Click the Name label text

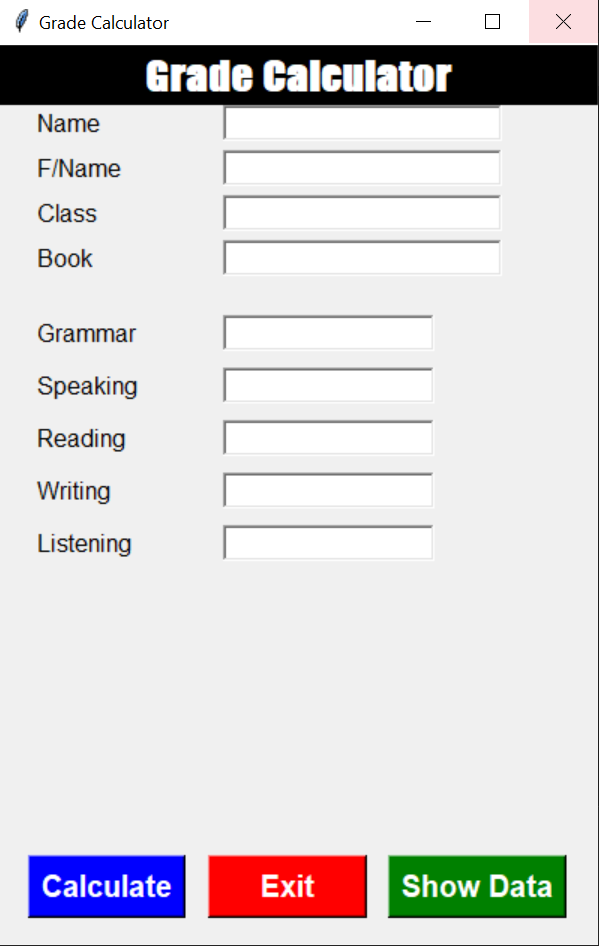[x=67, y=123]
